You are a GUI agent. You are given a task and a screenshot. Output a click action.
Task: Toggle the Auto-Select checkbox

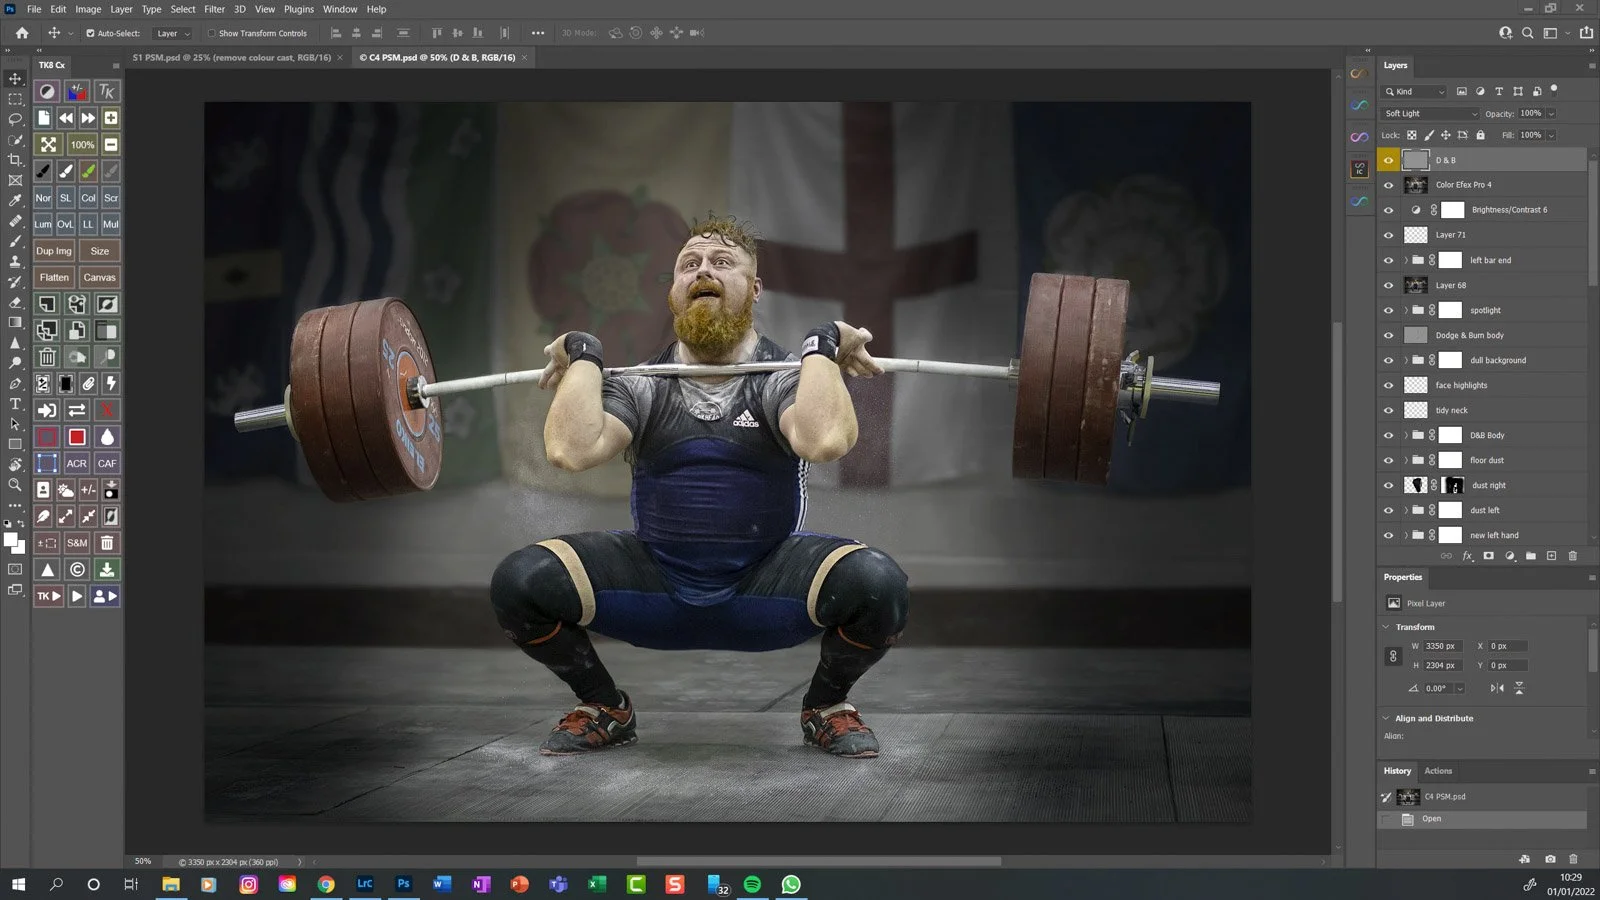click(x=90, y=33)
